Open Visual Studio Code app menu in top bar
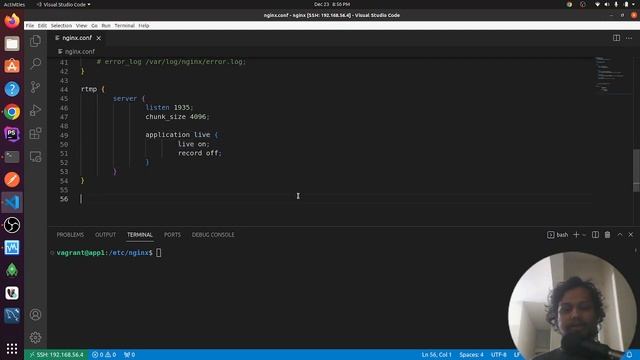This screenshot has height=360, width=640. (63, 4)
